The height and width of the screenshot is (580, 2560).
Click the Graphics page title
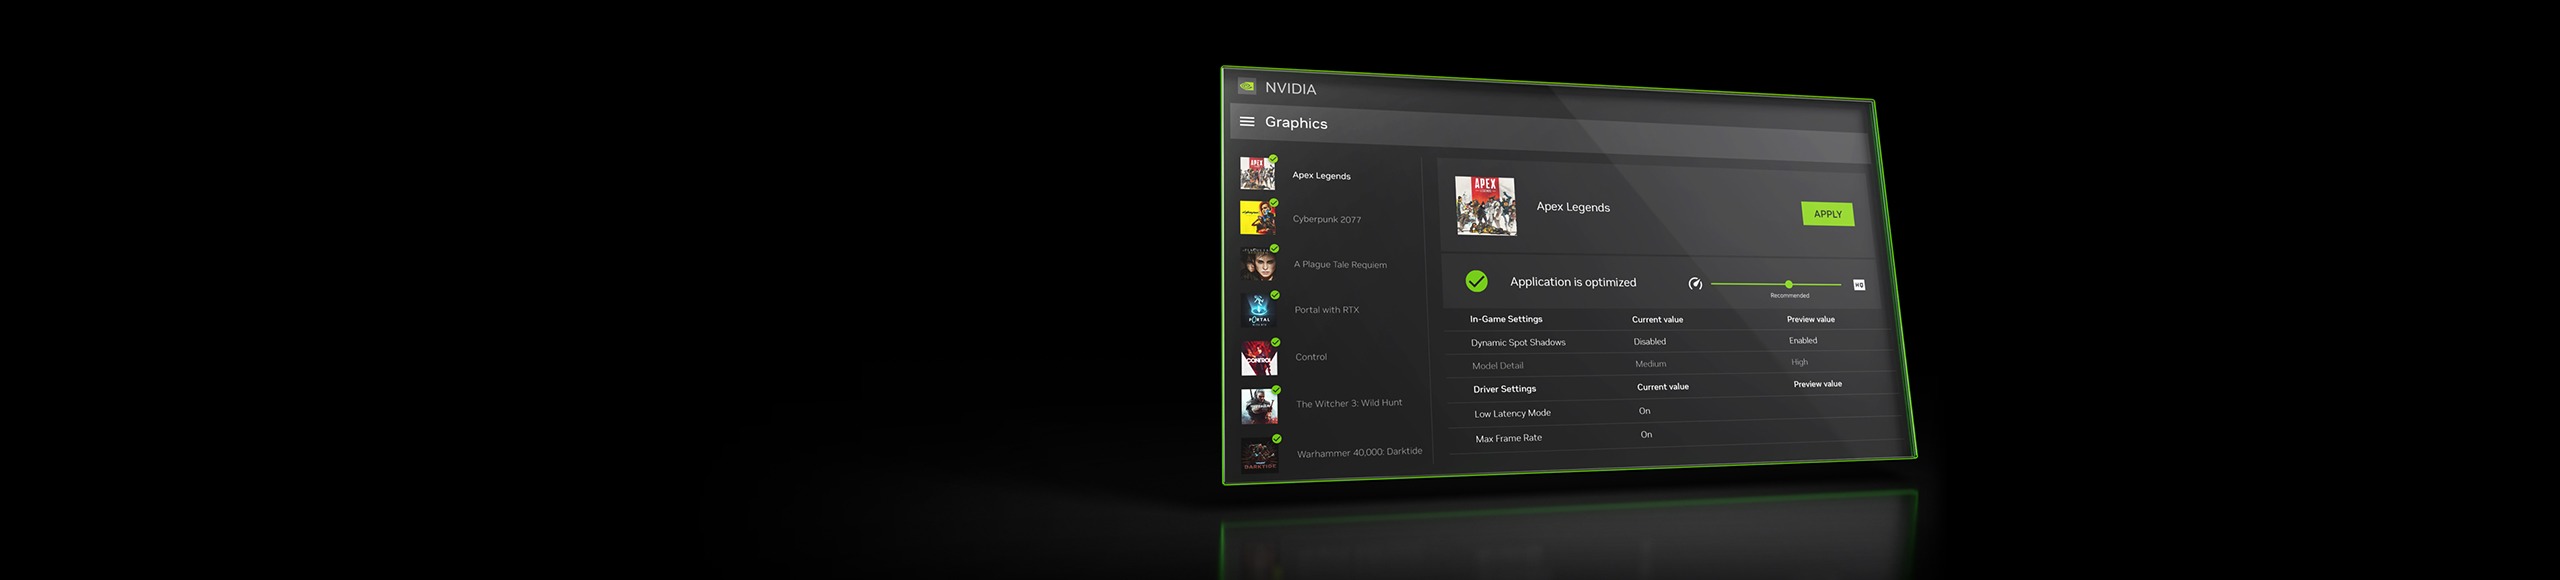pos(1296,123)
